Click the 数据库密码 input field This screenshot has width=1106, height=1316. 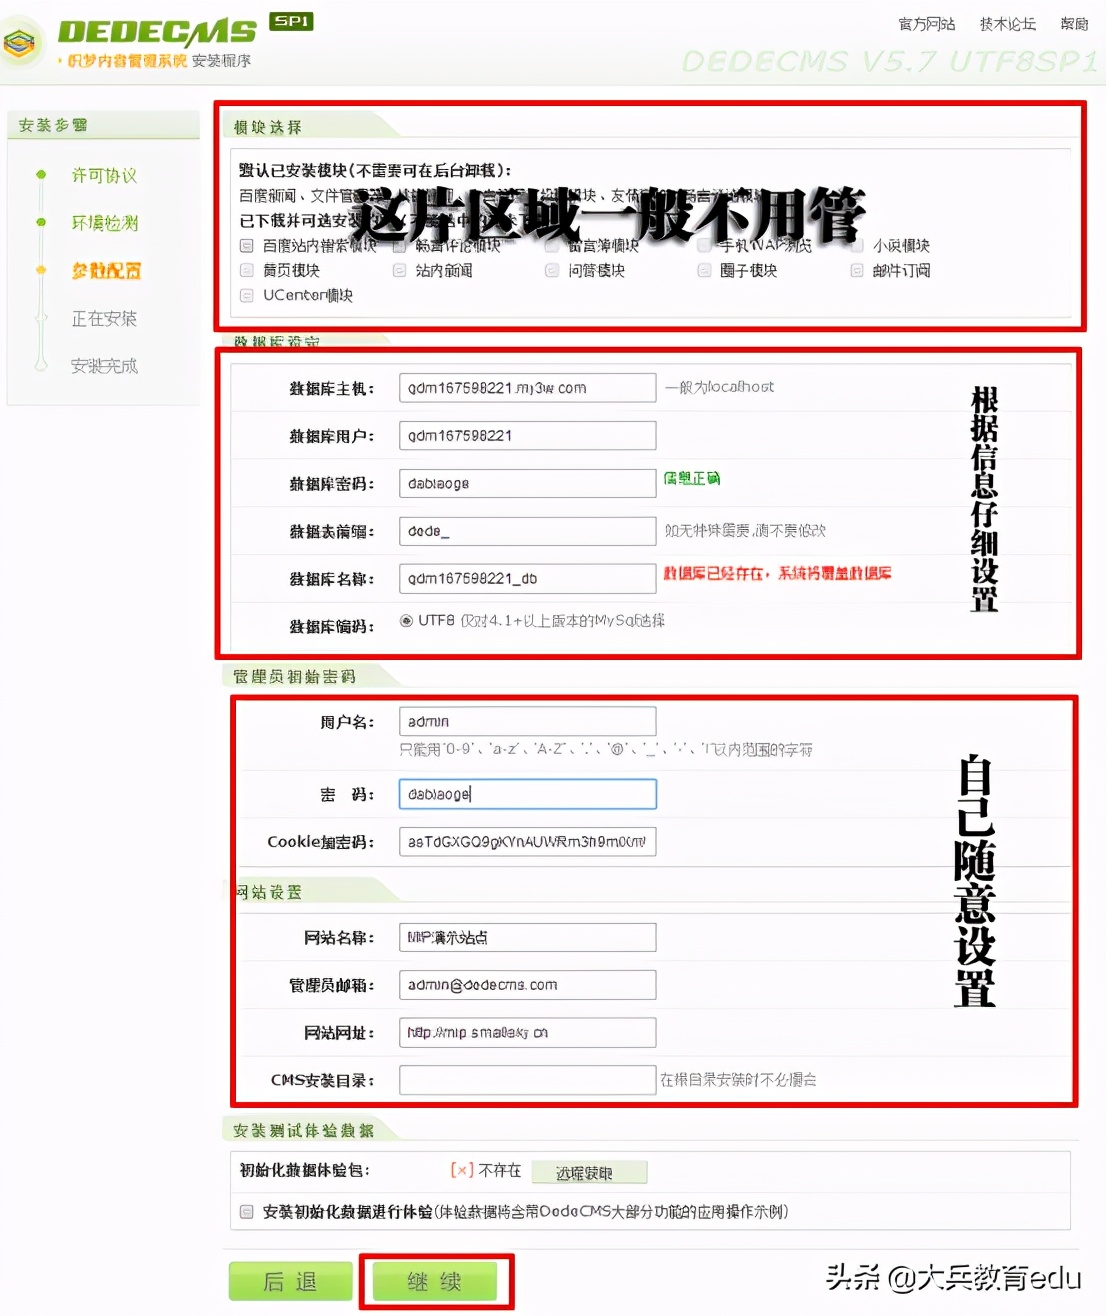coord(527,483)
